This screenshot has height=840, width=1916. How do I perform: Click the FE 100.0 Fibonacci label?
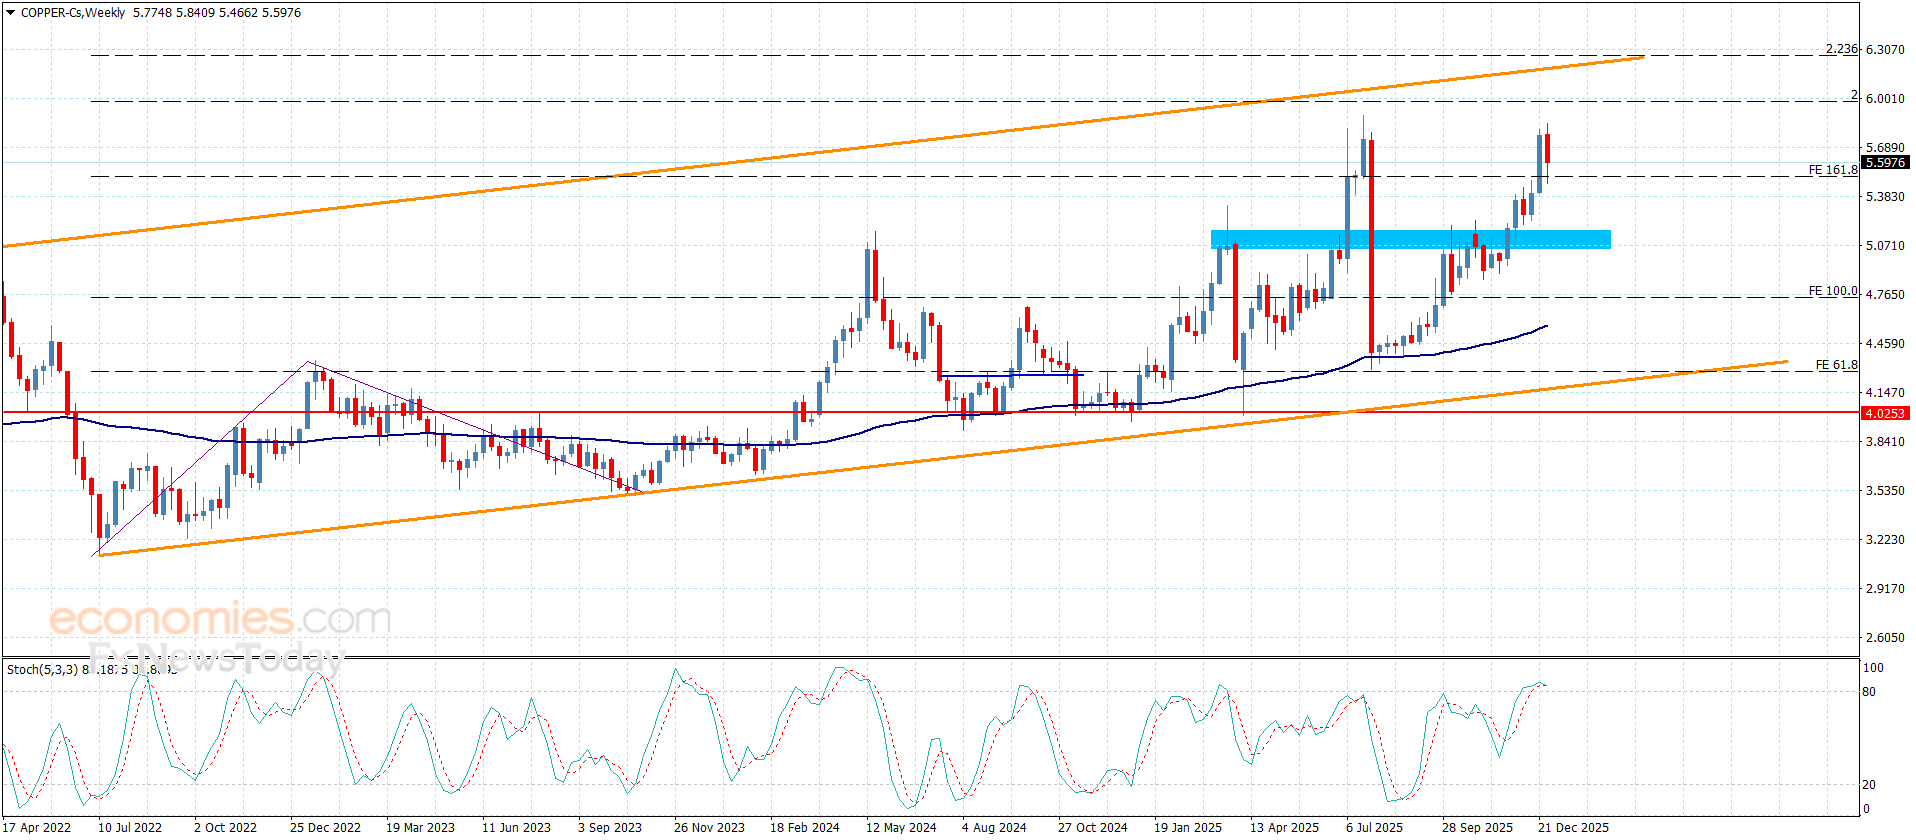[1832, 291]
